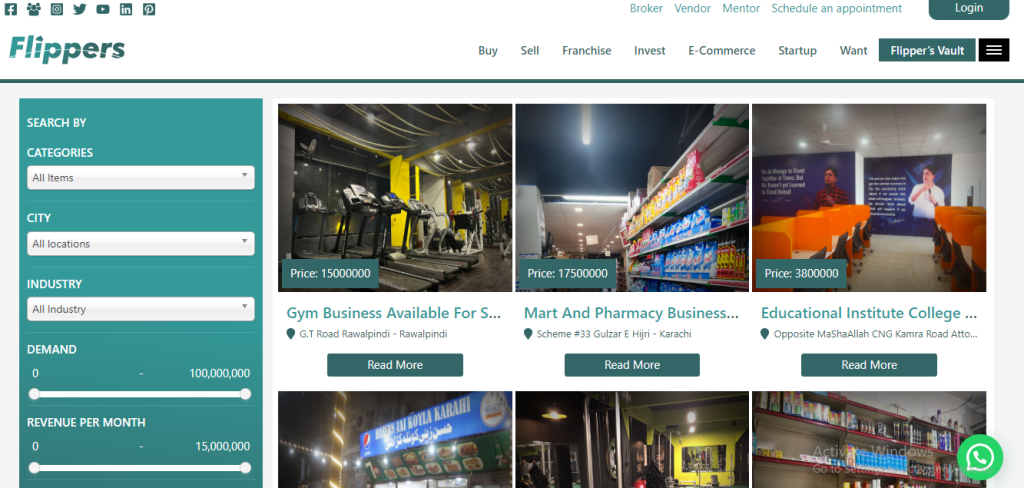Open the Pinterest social icon
Screen dimensions: 1024x488
click(149, 9)
